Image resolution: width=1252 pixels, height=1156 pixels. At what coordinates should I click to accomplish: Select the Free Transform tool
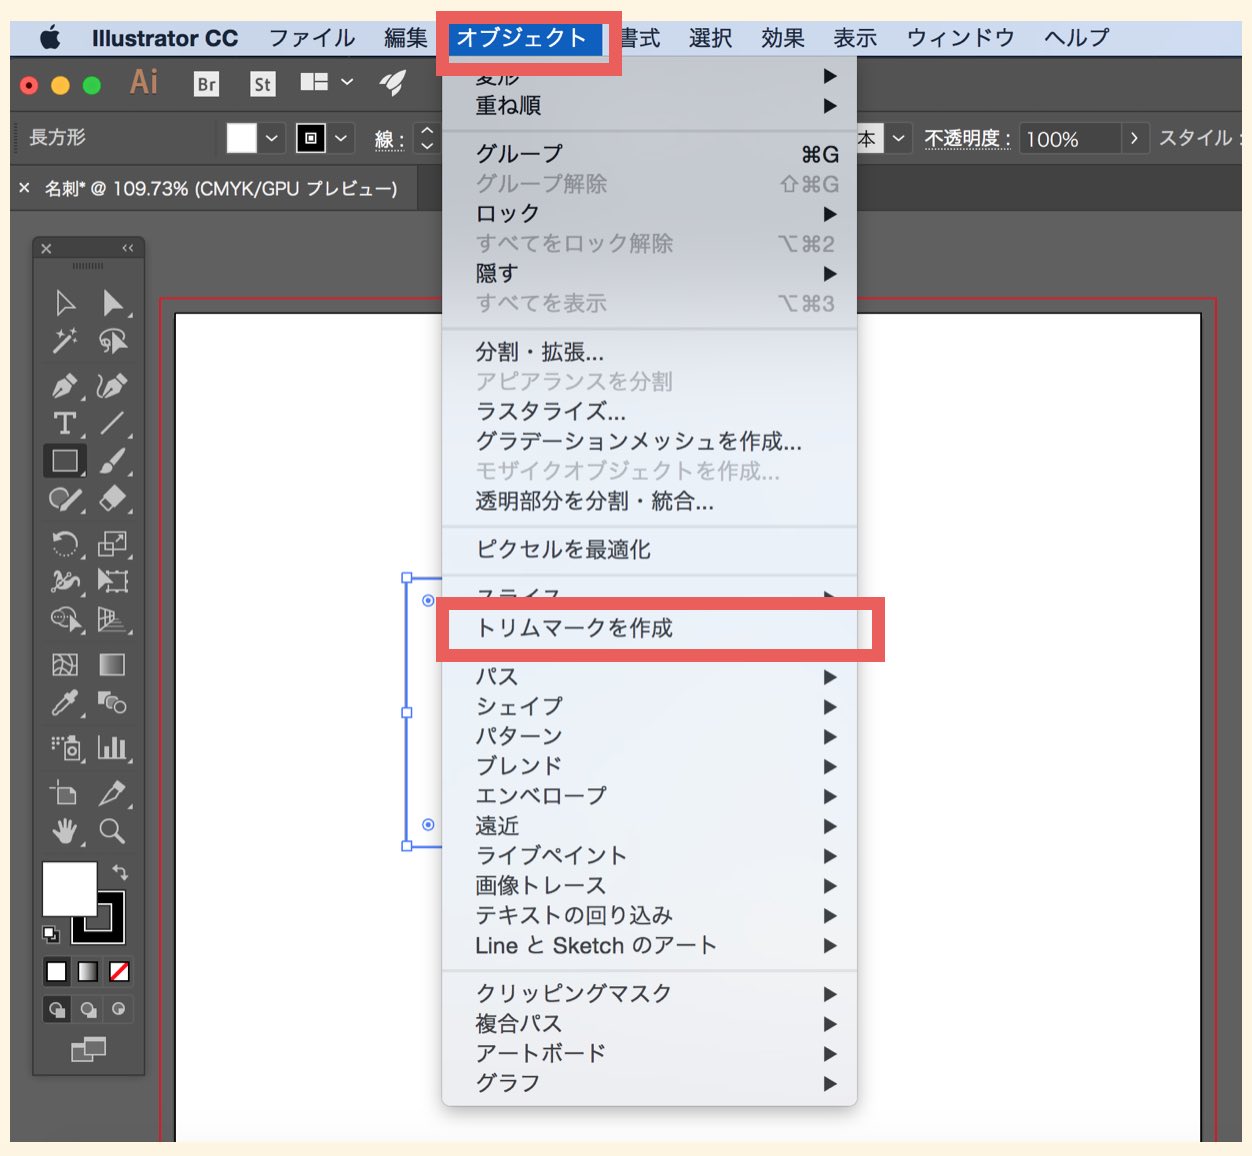point(112,581)
